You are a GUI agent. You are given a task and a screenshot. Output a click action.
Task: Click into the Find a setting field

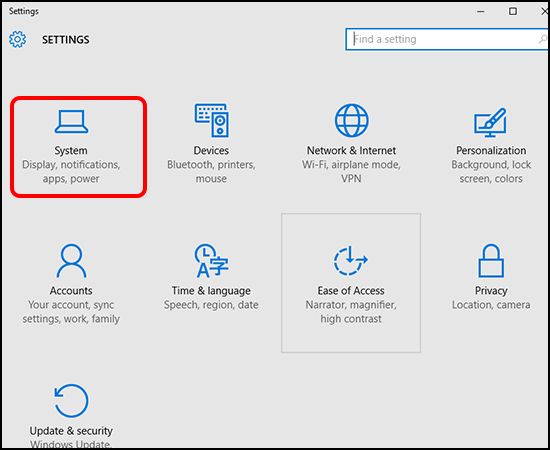click(447, 39)
